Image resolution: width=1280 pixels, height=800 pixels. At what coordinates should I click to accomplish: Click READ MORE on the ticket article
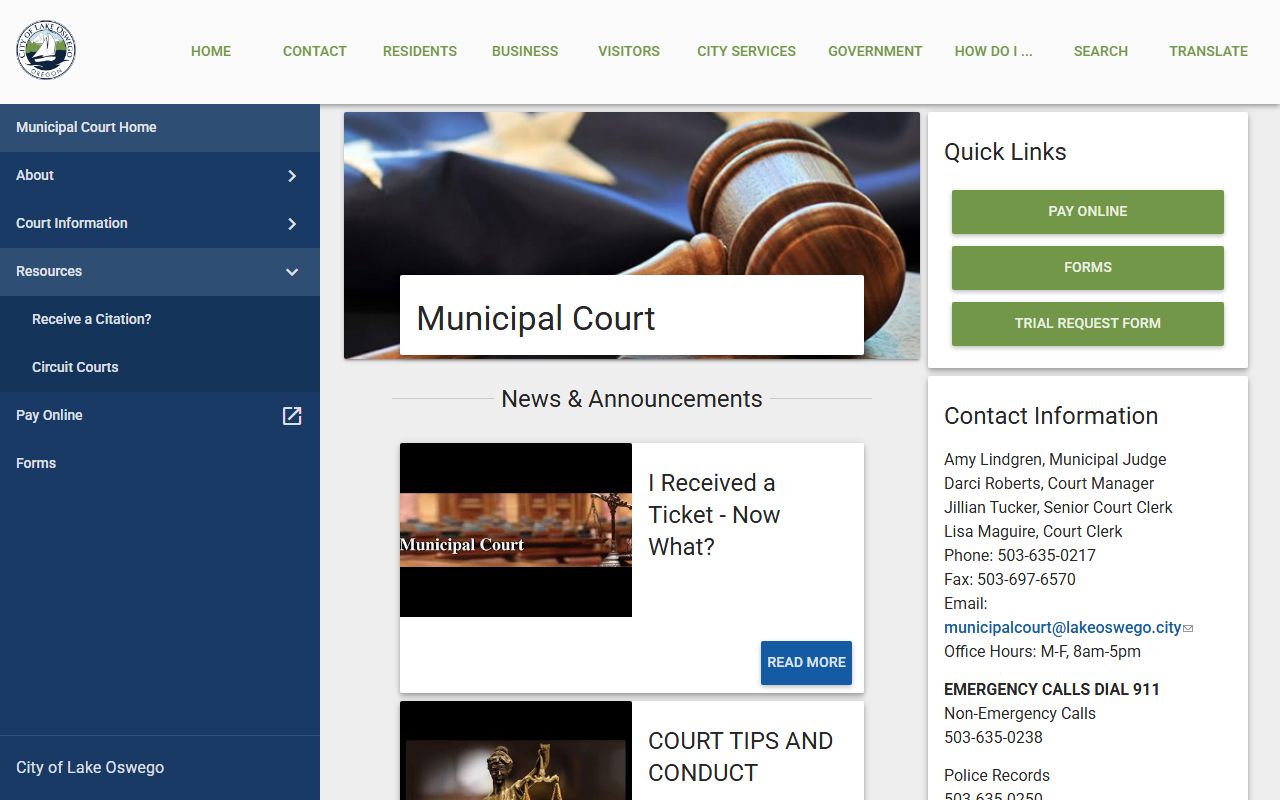(x=806, y=663)
